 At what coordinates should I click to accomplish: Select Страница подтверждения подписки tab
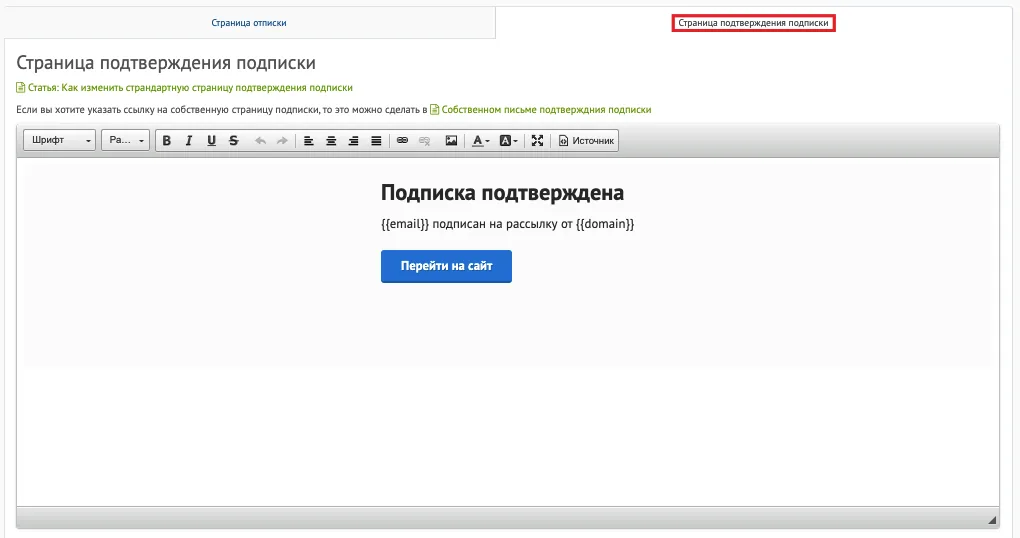pyautogui.click(x=753, y=23)
